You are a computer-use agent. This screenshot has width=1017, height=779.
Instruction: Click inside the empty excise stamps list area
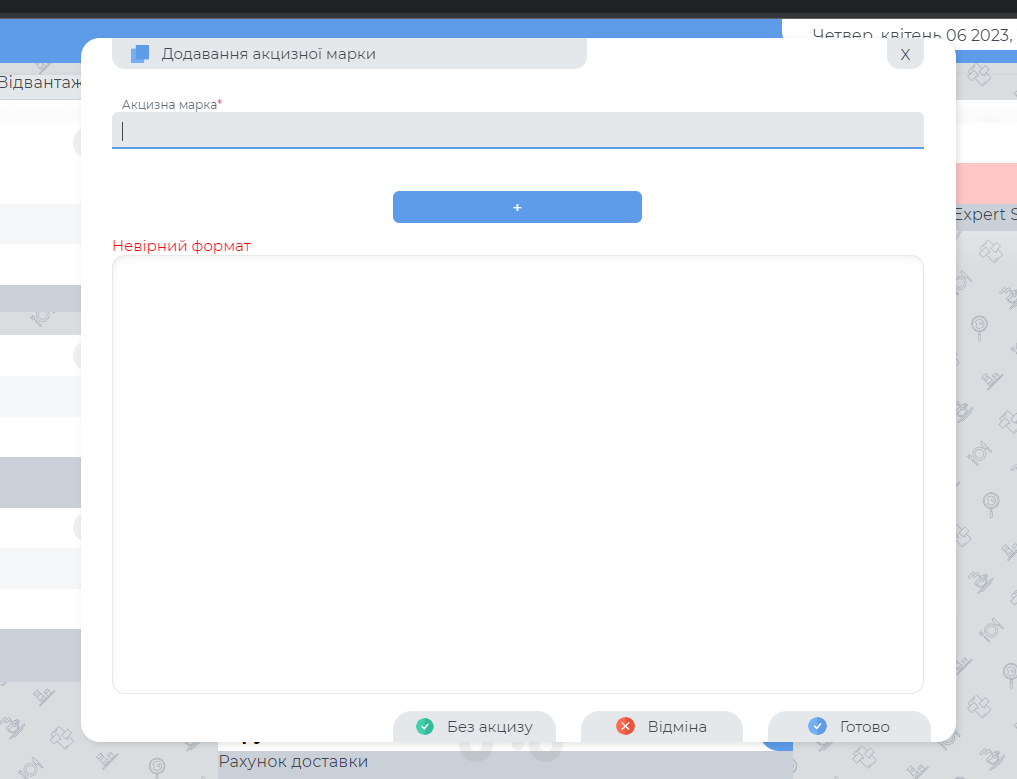point(517,474)
